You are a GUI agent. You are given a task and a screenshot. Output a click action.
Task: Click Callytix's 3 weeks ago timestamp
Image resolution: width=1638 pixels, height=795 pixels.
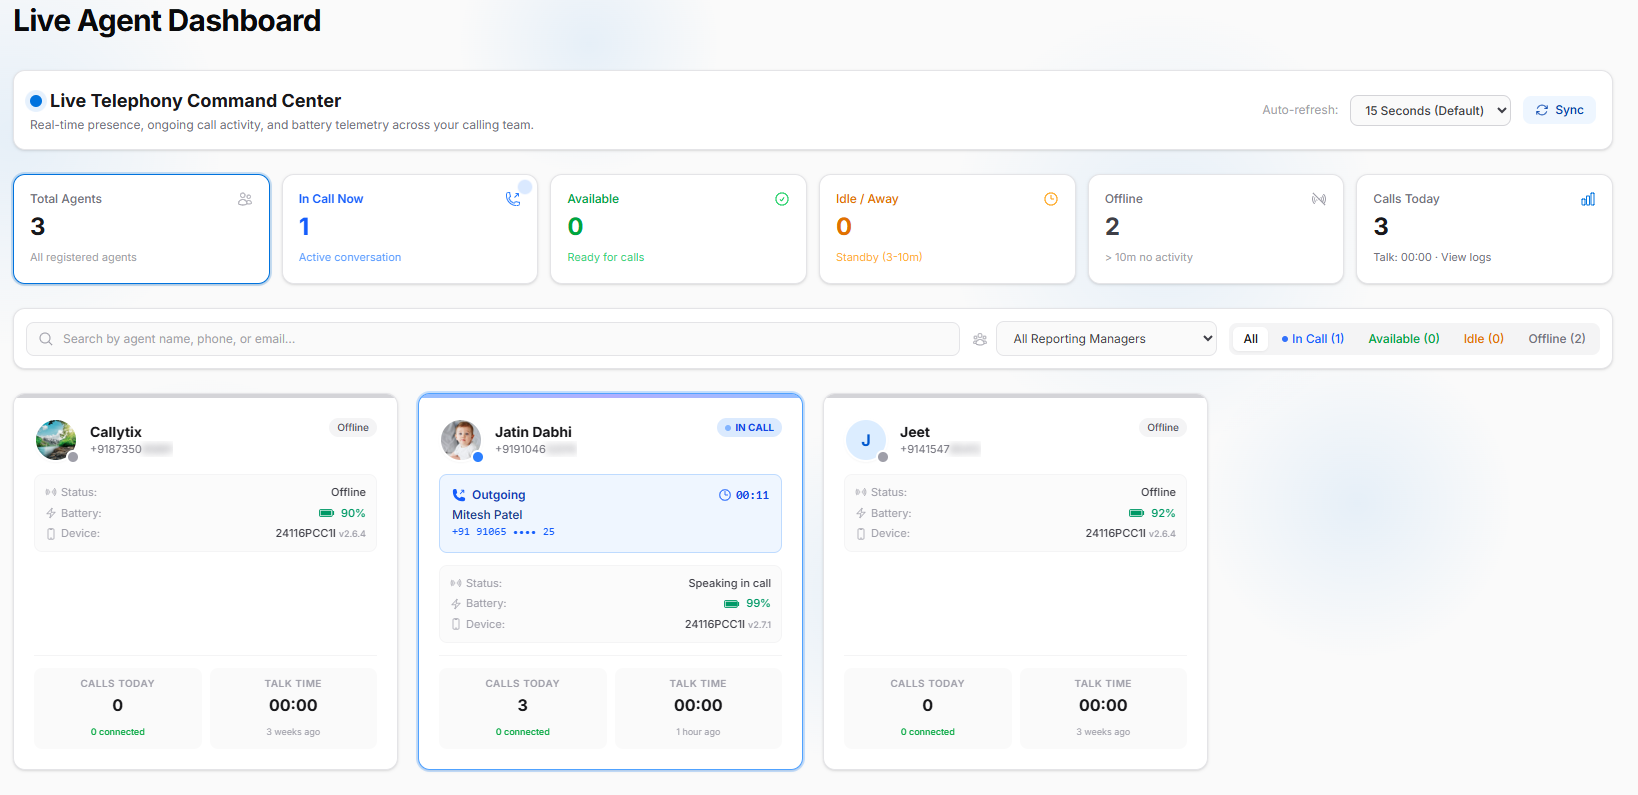(293, 732)
